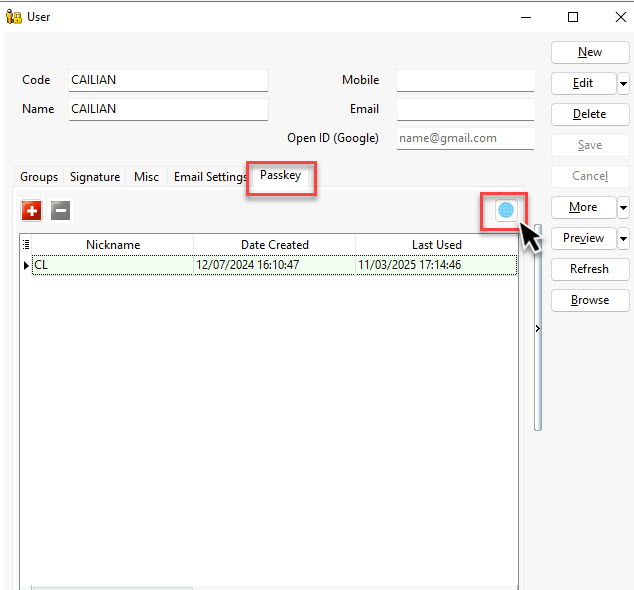Click the blue globe icon
Screen dimensions: 634x590
[x=506, y=210]
